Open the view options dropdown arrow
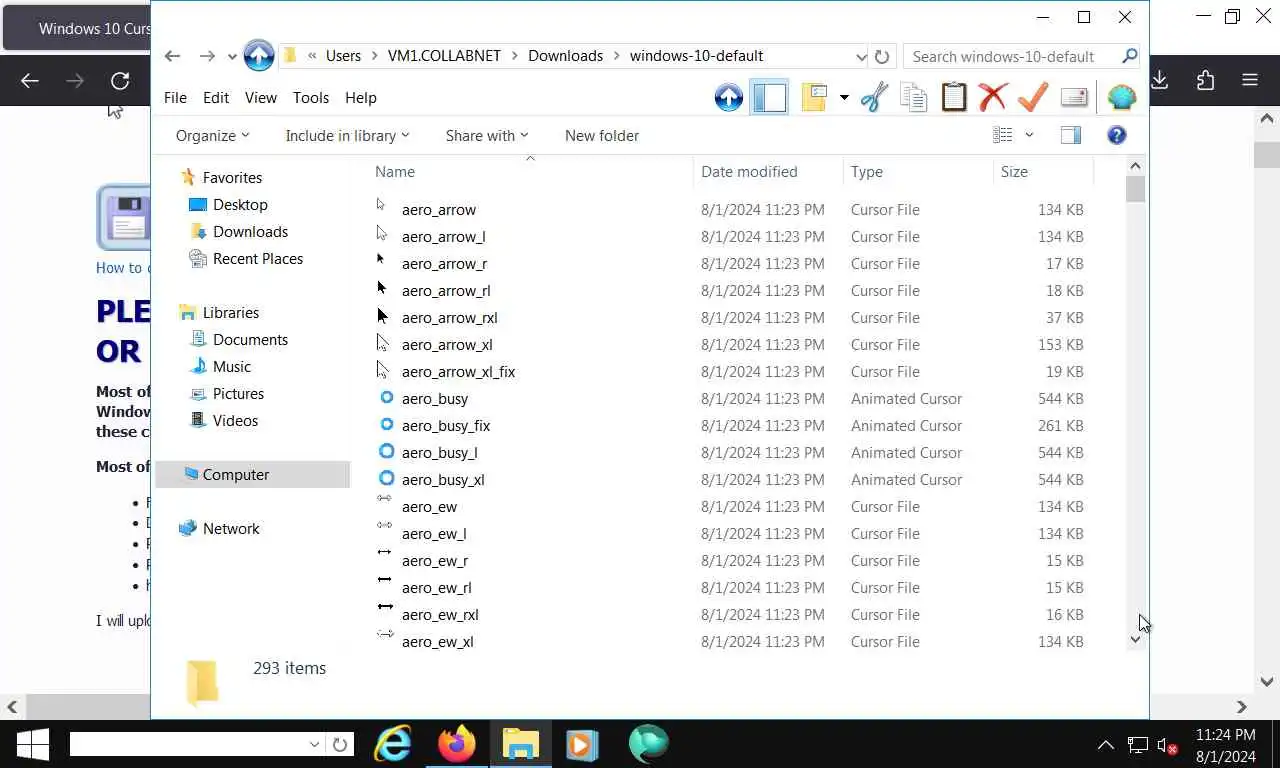 point(1029,135)
